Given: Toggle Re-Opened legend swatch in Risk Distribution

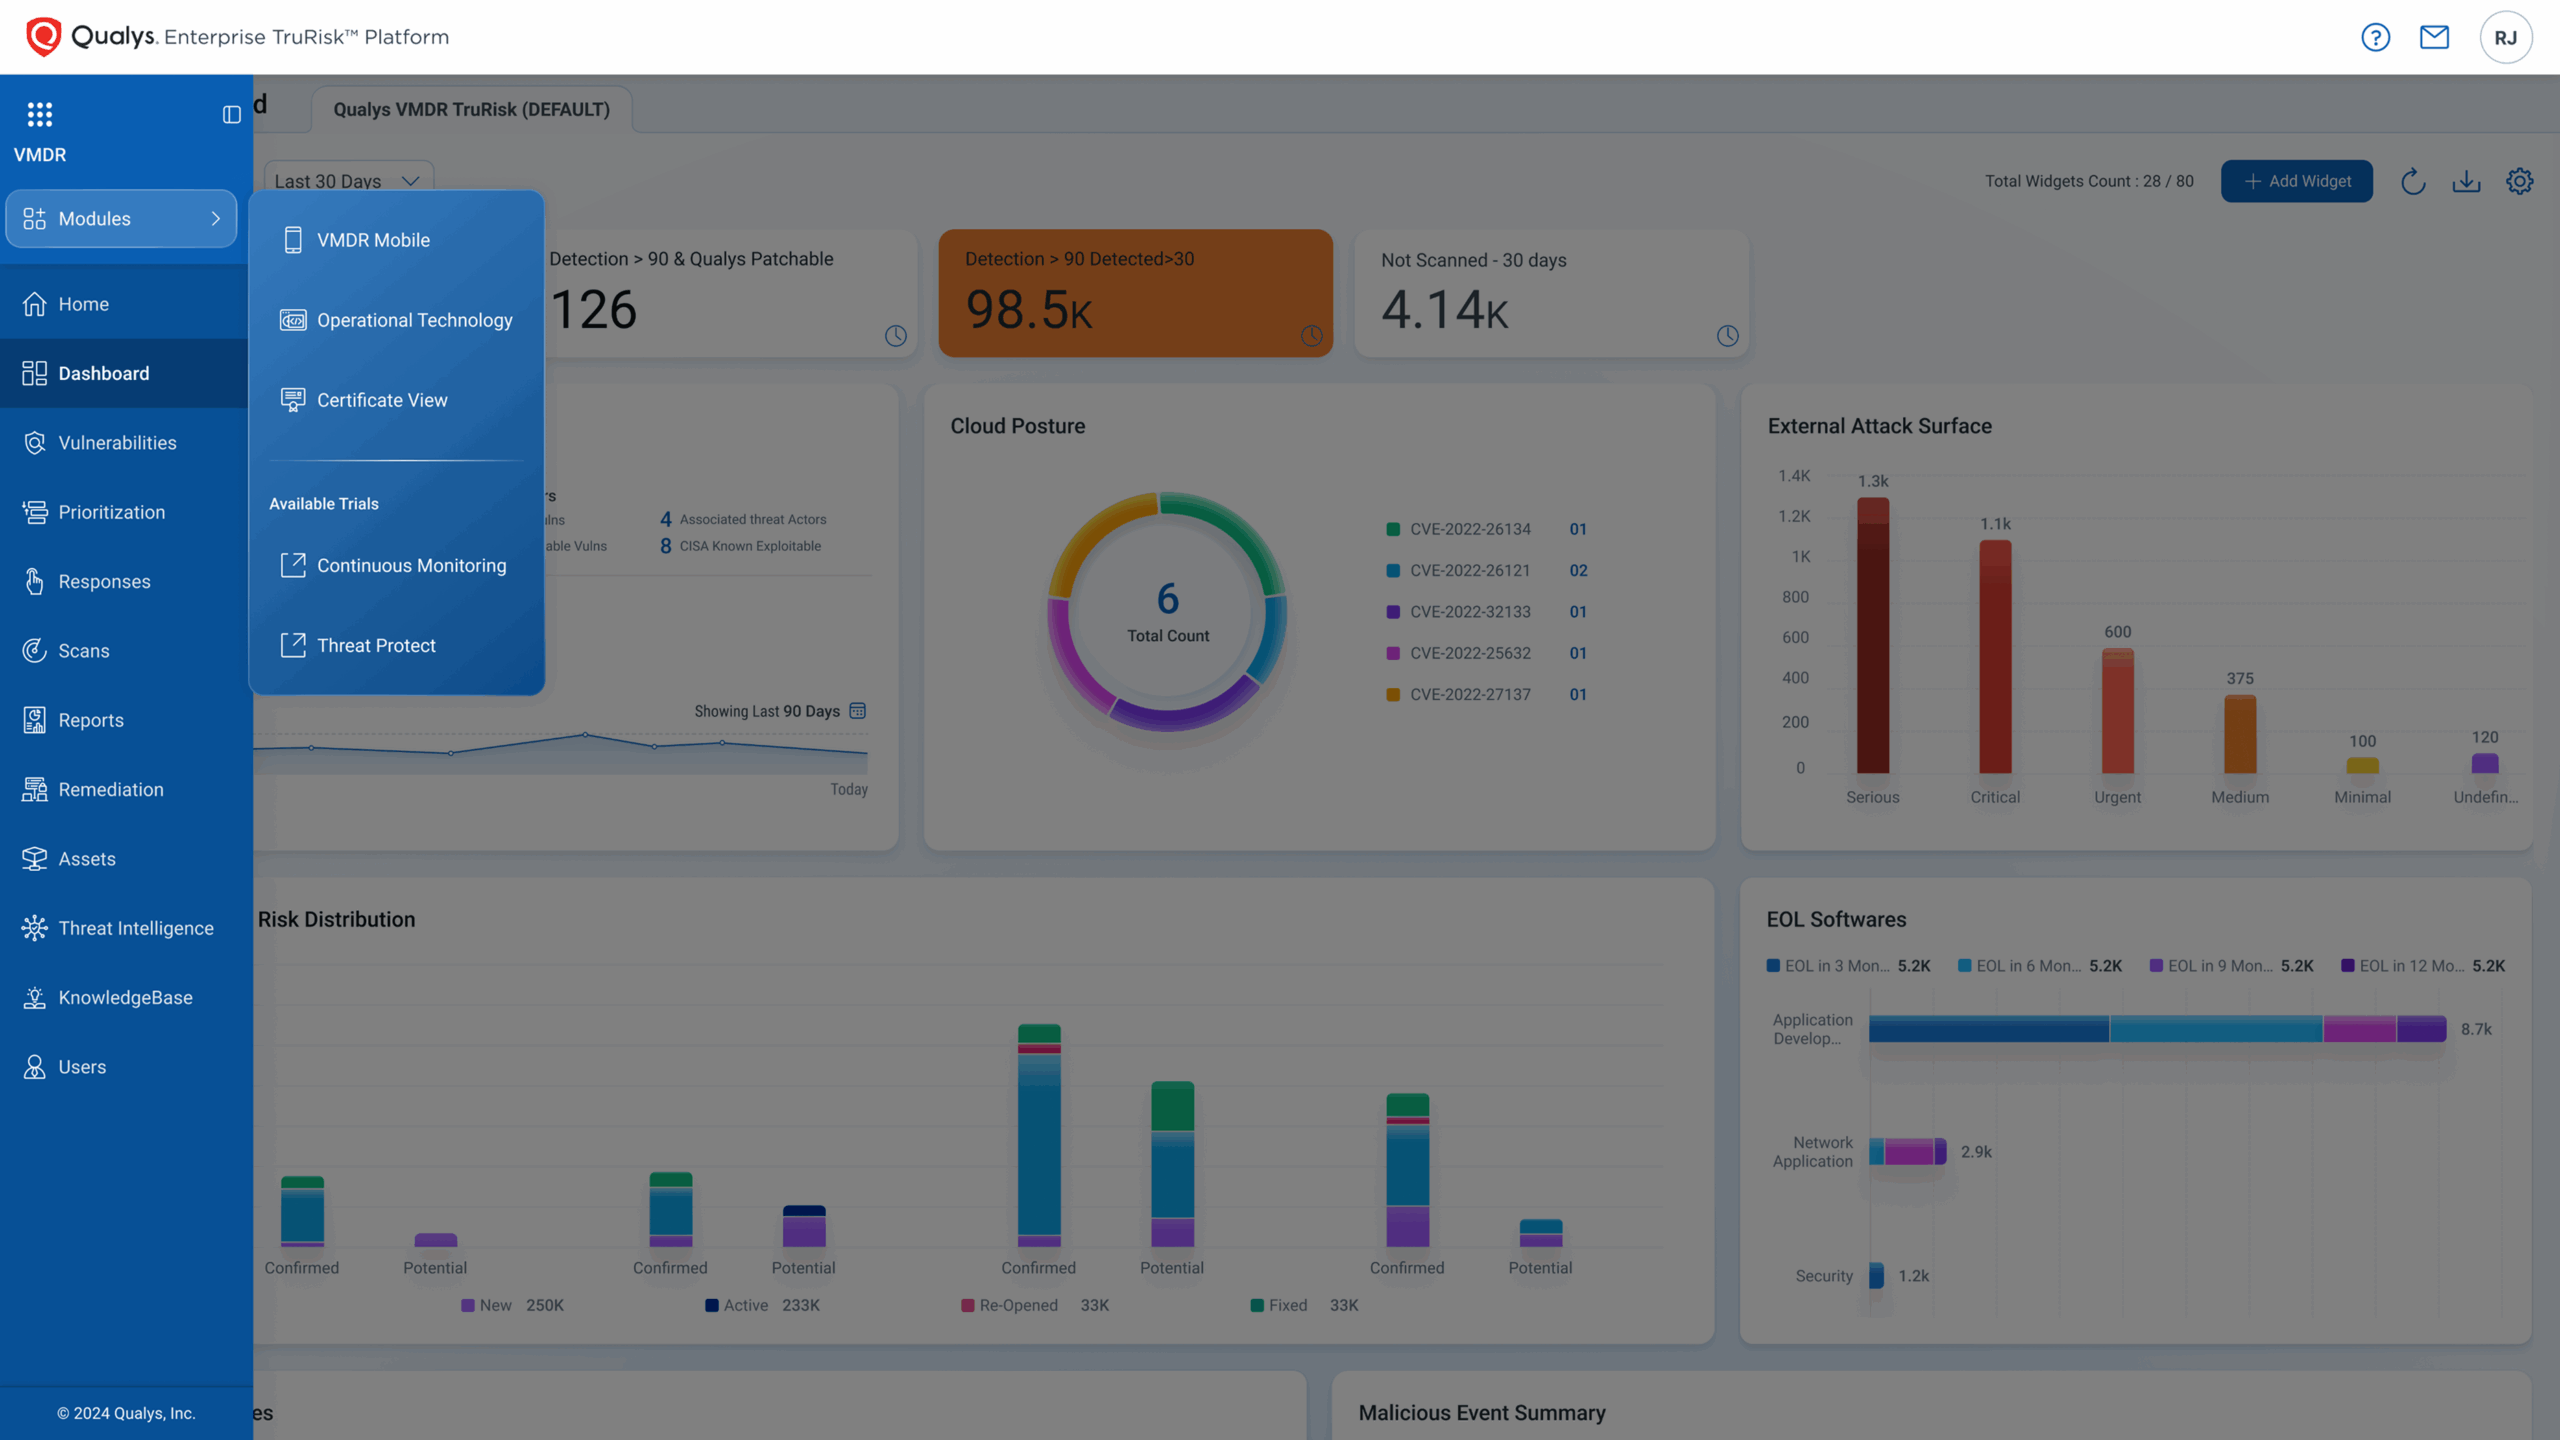Looking at the screenshot, I should click(967, 1305).
